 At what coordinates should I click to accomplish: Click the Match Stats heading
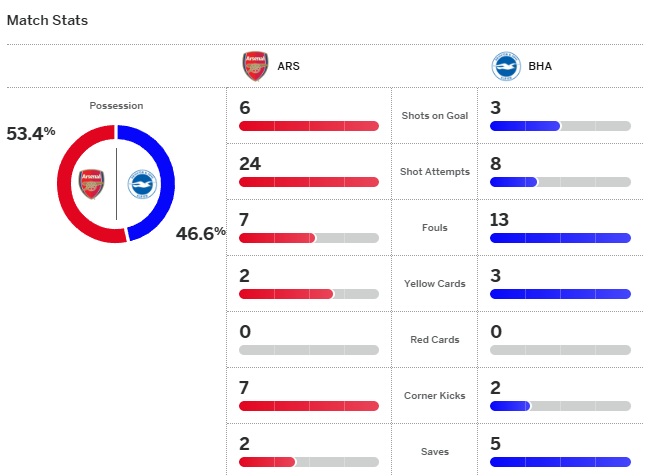47,20
